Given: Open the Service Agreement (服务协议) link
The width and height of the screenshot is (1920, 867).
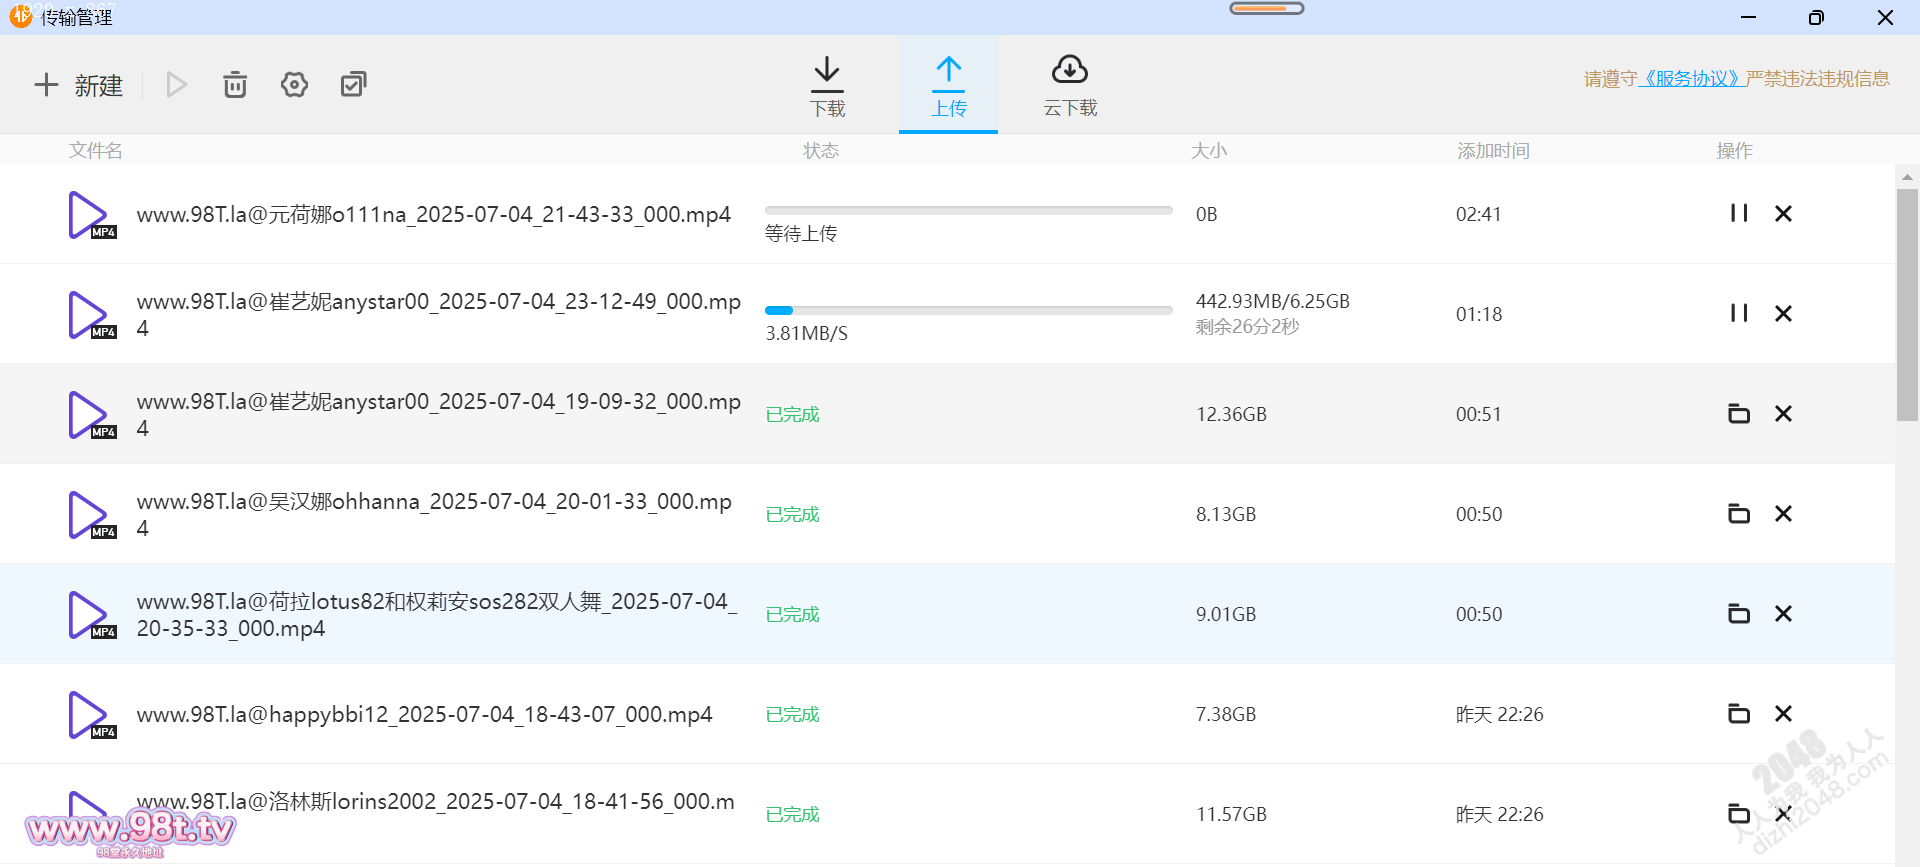Looking at the screenshot, I should (x=1692, y=79).
